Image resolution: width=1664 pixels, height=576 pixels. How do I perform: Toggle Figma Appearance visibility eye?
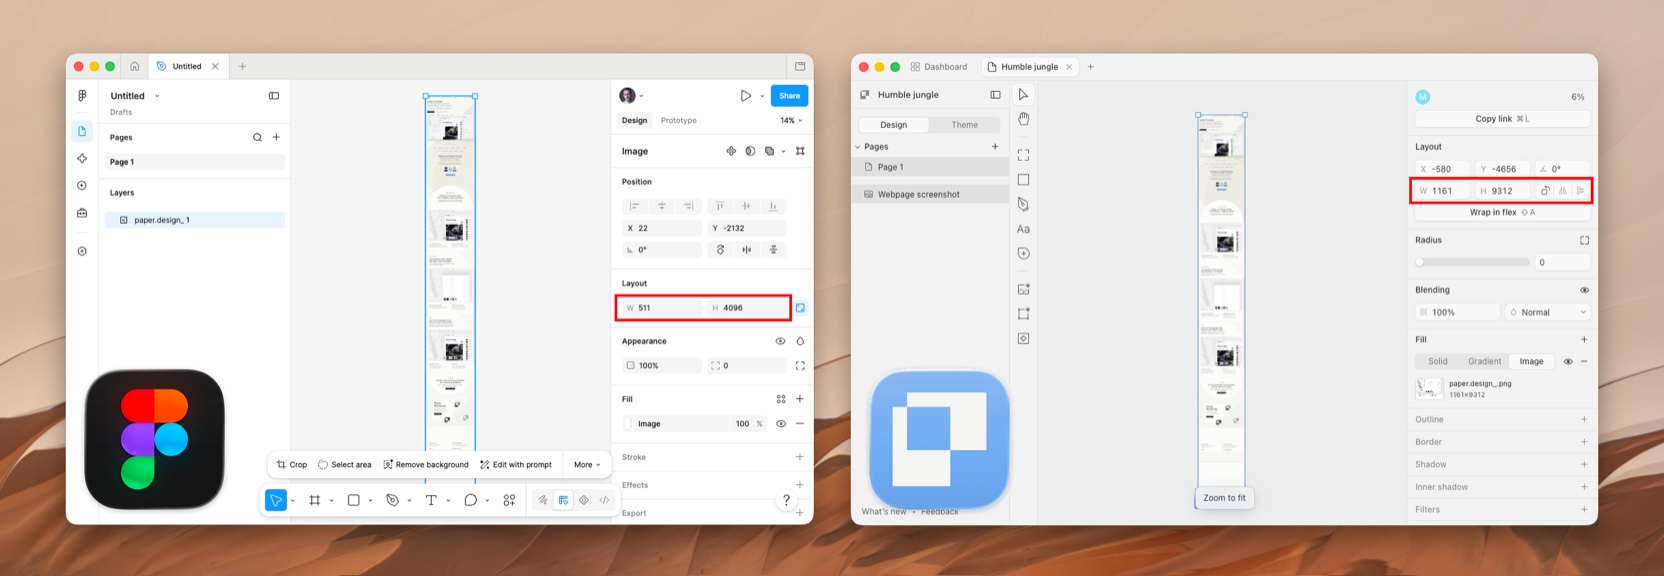click(x=780, y=341)
